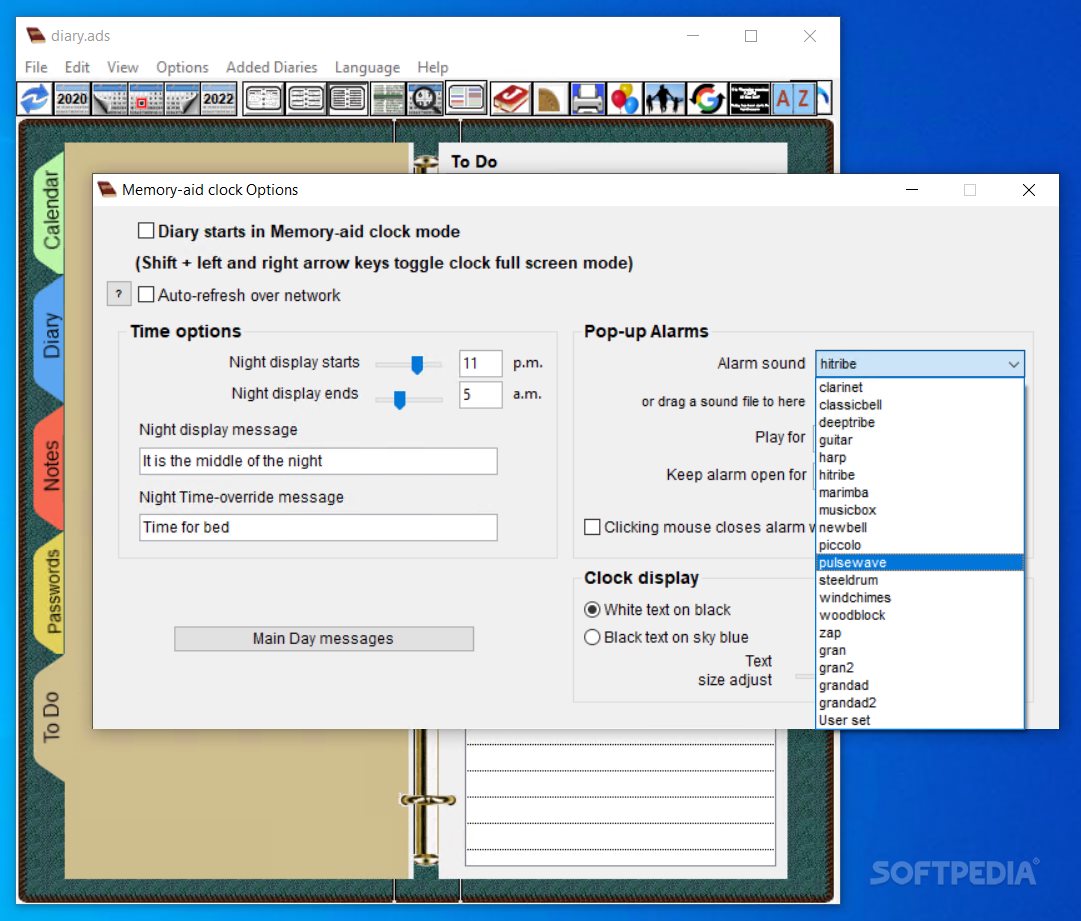Adjust Night display ends slider

399,399
